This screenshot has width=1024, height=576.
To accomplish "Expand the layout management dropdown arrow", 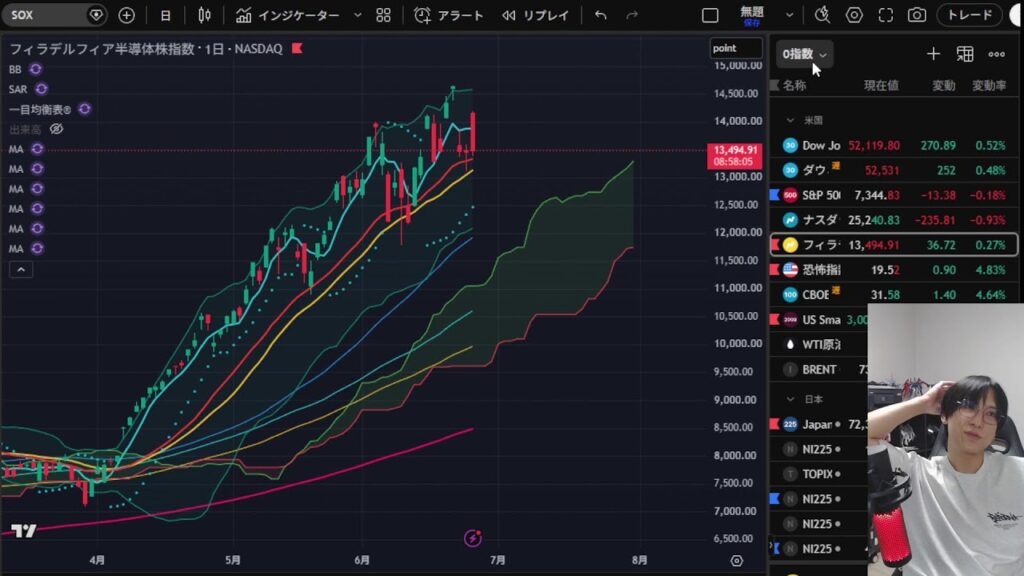I will click(789, 15).
